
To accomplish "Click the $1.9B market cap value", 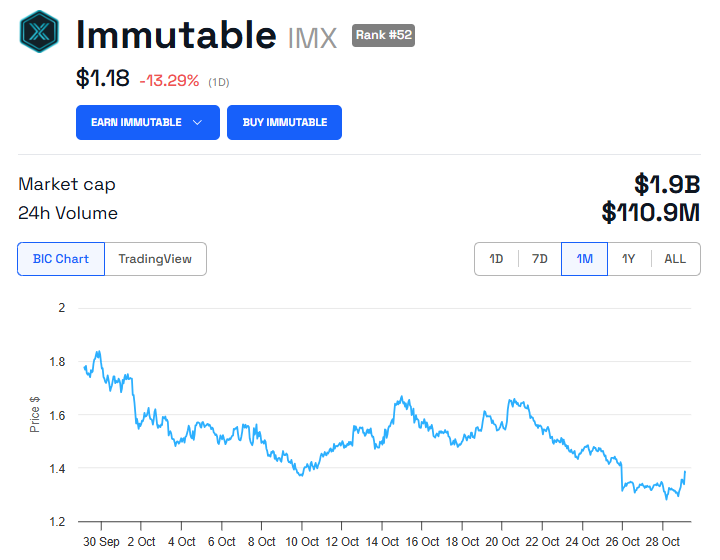I will [x=667, y=184].
